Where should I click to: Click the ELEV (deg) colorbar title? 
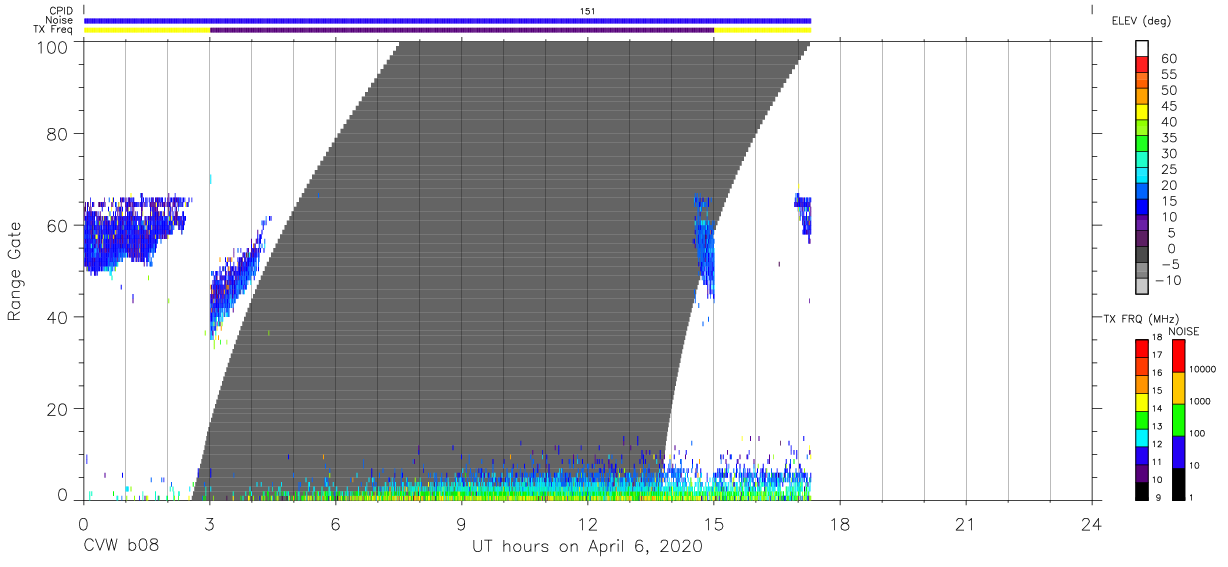(x=1142, y=21)
